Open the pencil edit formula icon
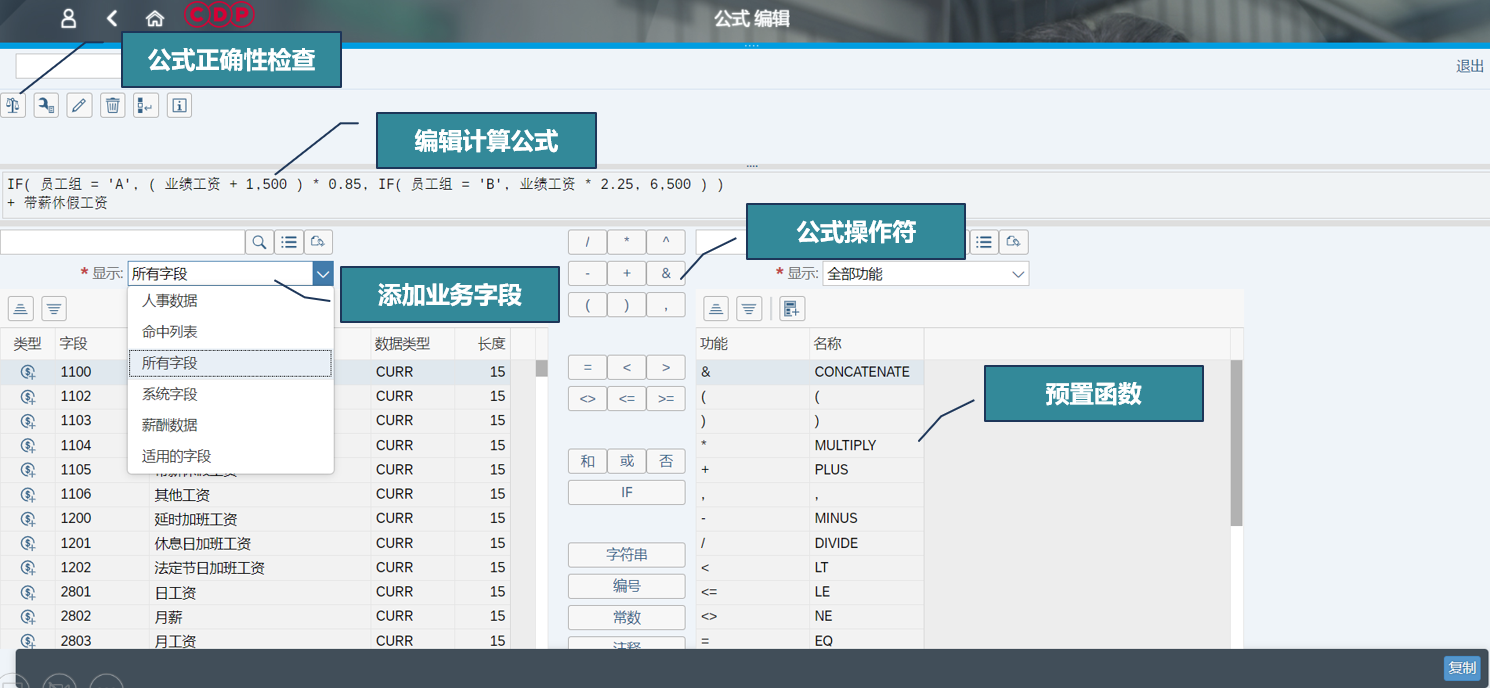Image resolution: width=1490 pixels, height=688 pixels. [x=79, y=104]
